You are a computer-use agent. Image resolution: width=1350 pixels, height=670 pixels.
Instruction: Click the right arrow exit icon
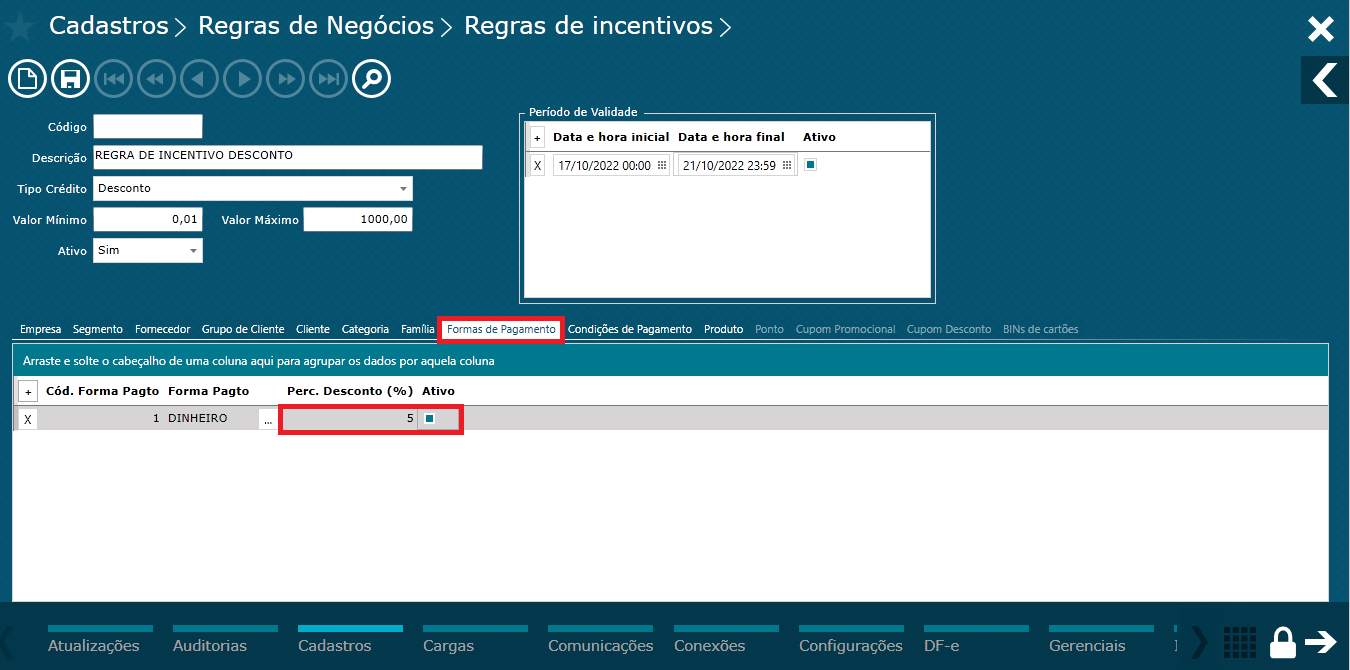point(1321,642)
